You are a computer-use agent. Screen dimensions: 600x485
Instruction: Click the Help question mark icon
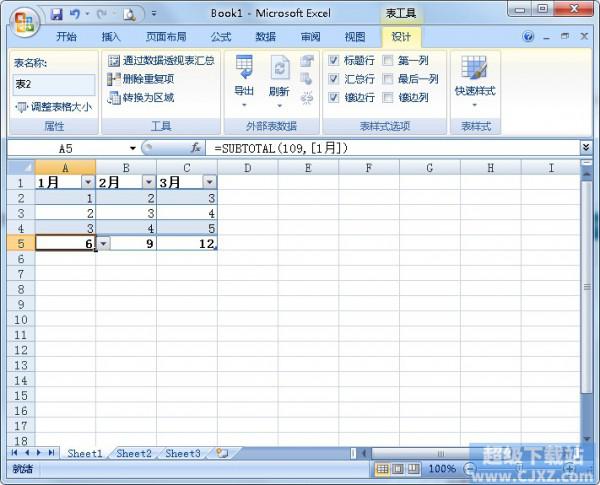pyautogui.click(x=529, y=37)
